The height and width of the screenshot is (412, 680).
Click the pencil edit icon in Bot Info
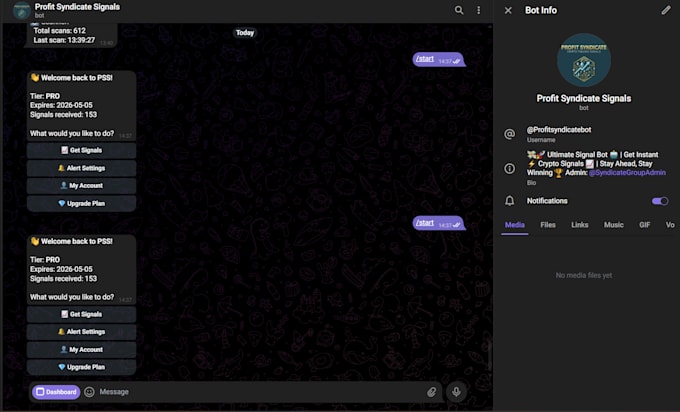666,10
